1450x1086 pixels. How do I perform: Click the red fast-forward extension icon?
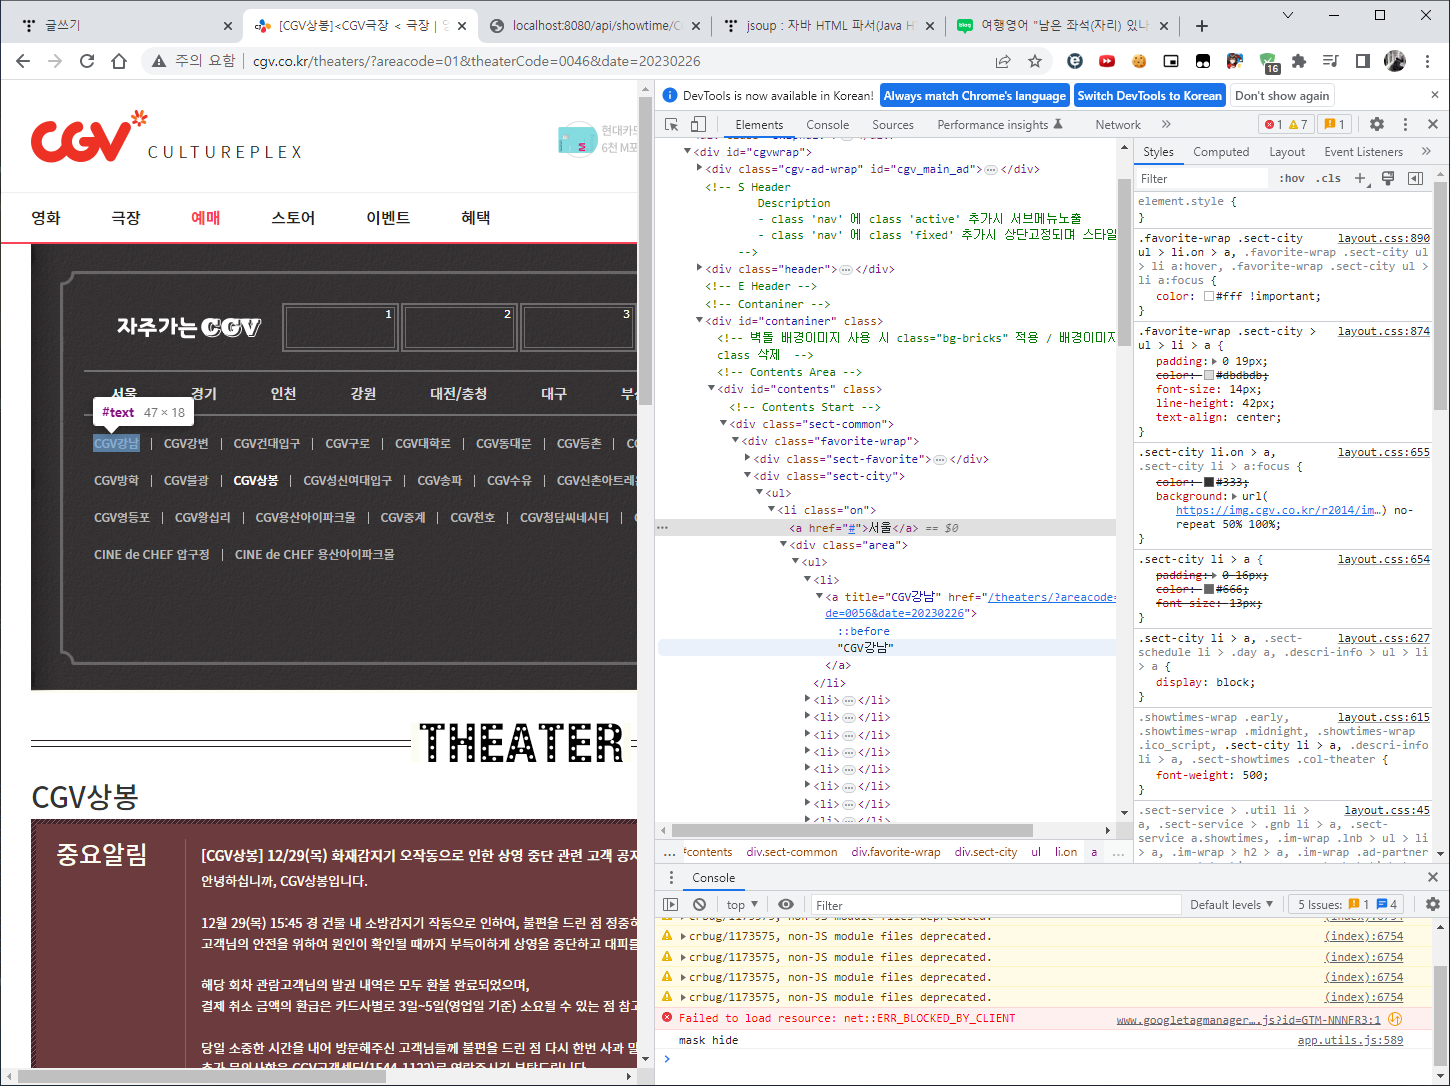(1107, 61)
